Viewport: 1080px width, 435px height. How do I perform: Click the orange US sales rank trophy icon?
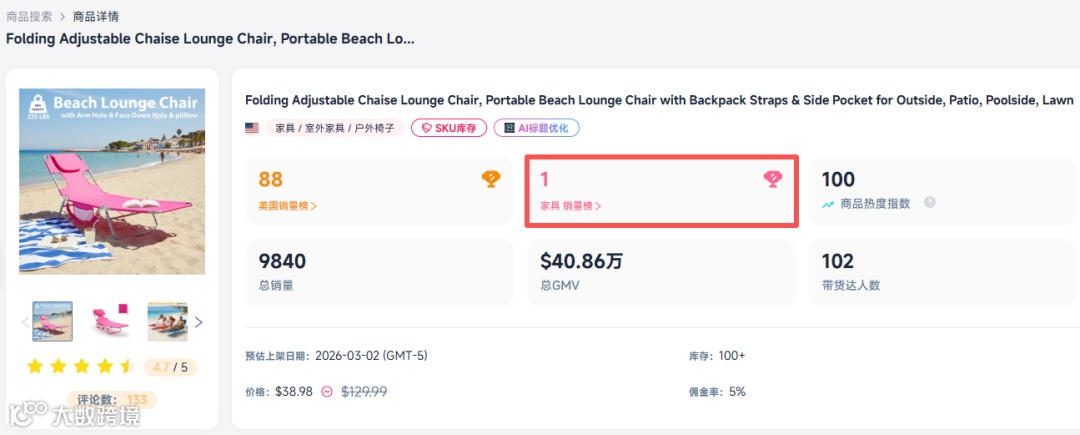[491, 179]
